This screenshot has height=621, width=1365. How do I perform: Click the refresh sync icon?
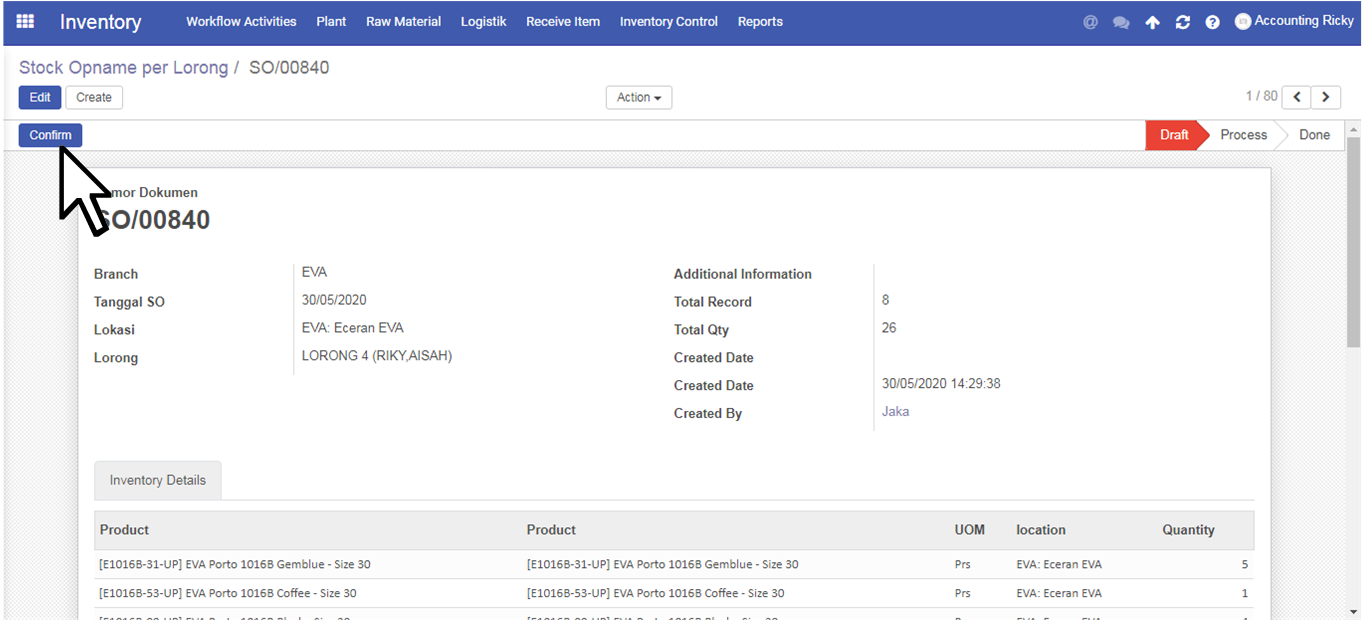pos(1182,22)
